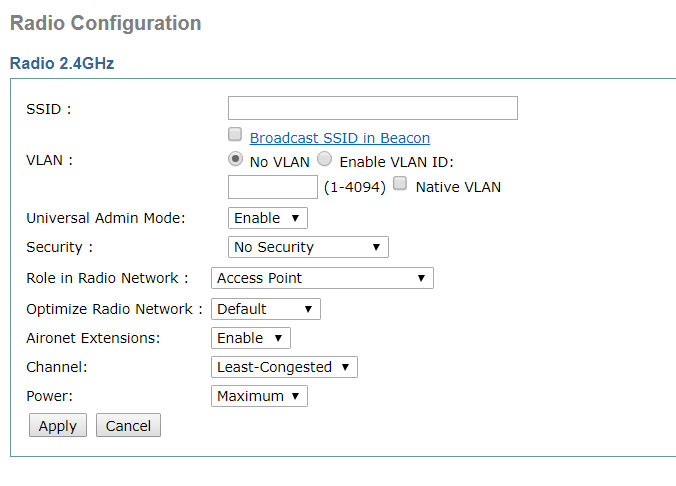The width and height of the screenshot is (676, 486).
Task: Click the Enable VLAN ID label text
Action: point(397,162)
